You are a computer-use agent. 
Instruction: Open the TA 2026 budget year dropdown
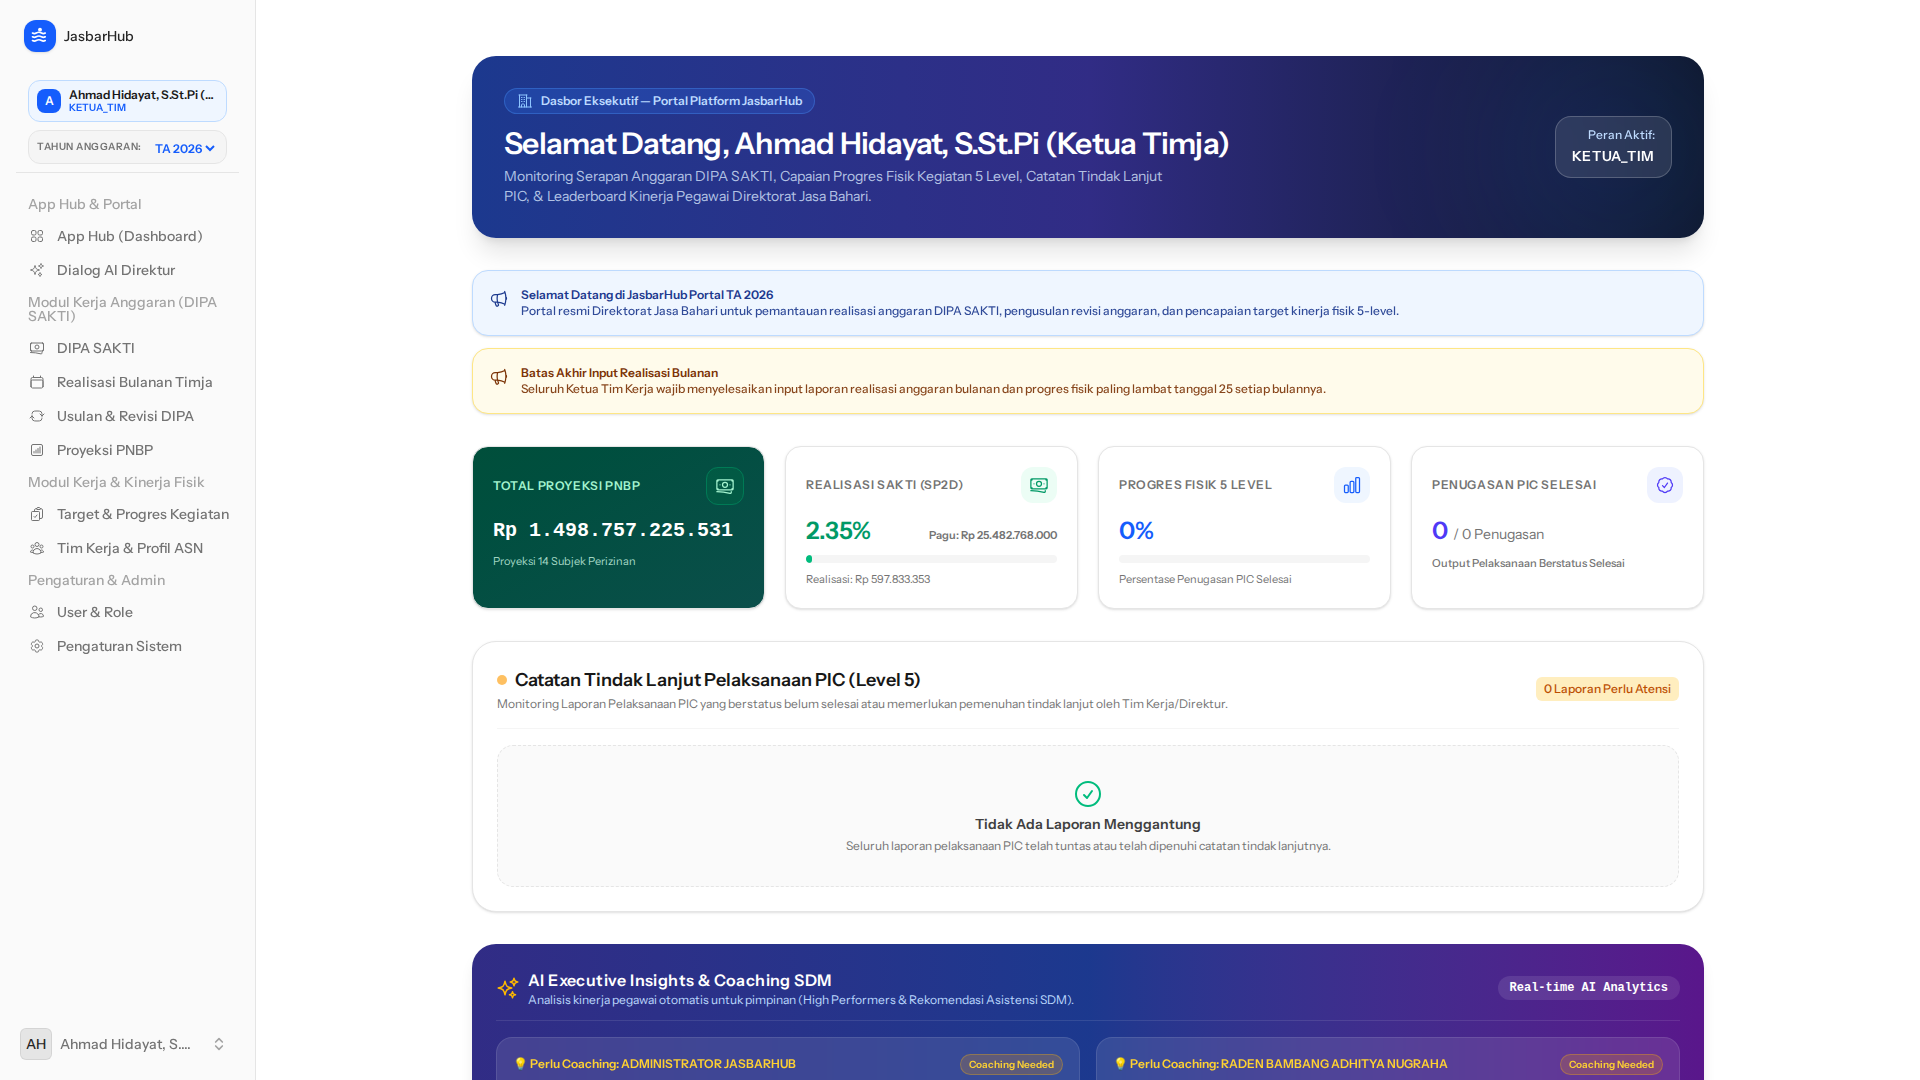pyautogui.click(x=184, y=148)
